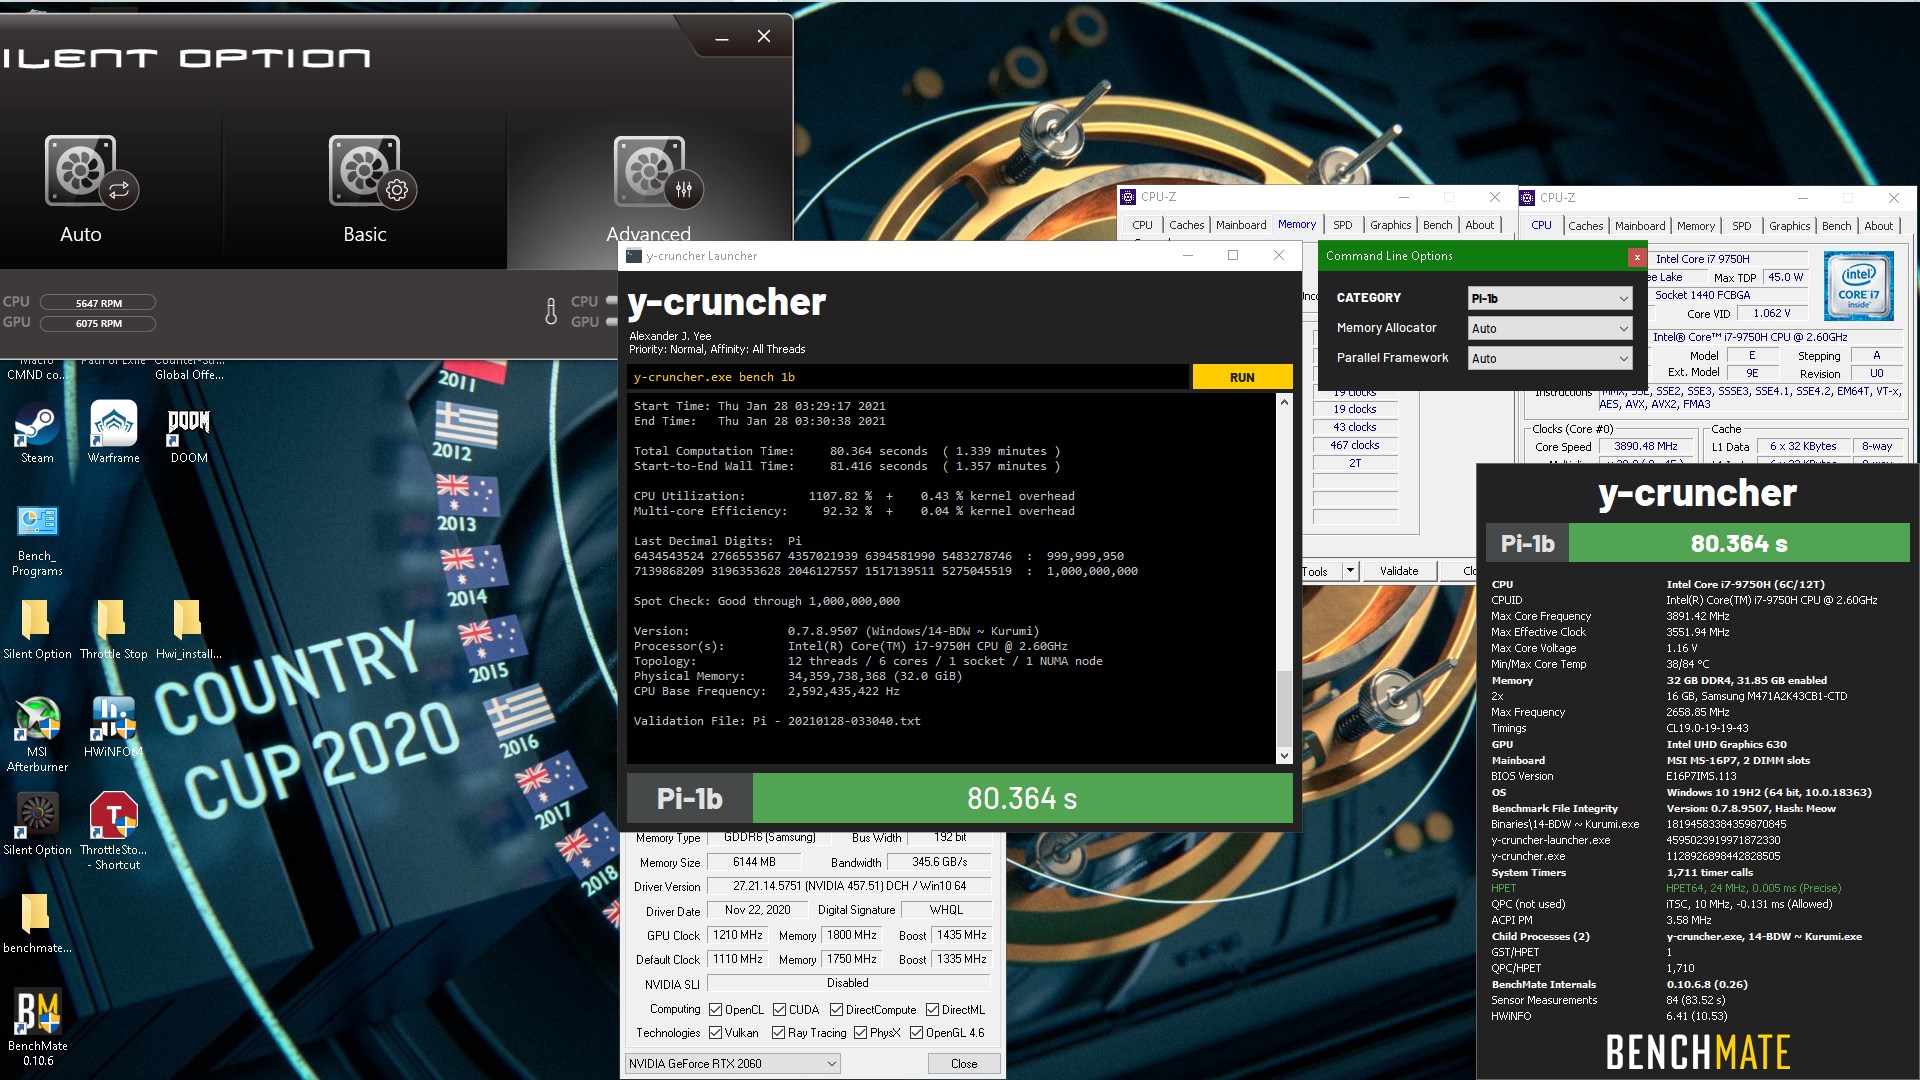Toggle the DirectML checkbox
1920x1080 pixels.
coord(932,1010)
